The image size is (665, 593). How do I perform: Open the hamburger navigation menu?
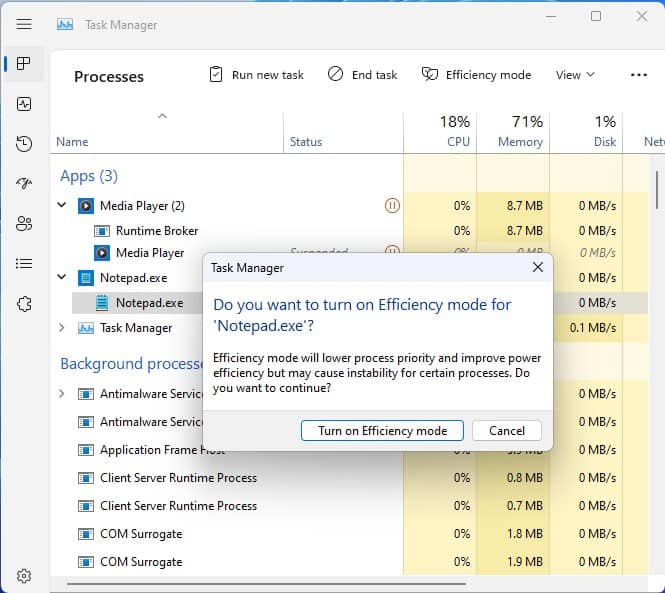tap(24, 24)
